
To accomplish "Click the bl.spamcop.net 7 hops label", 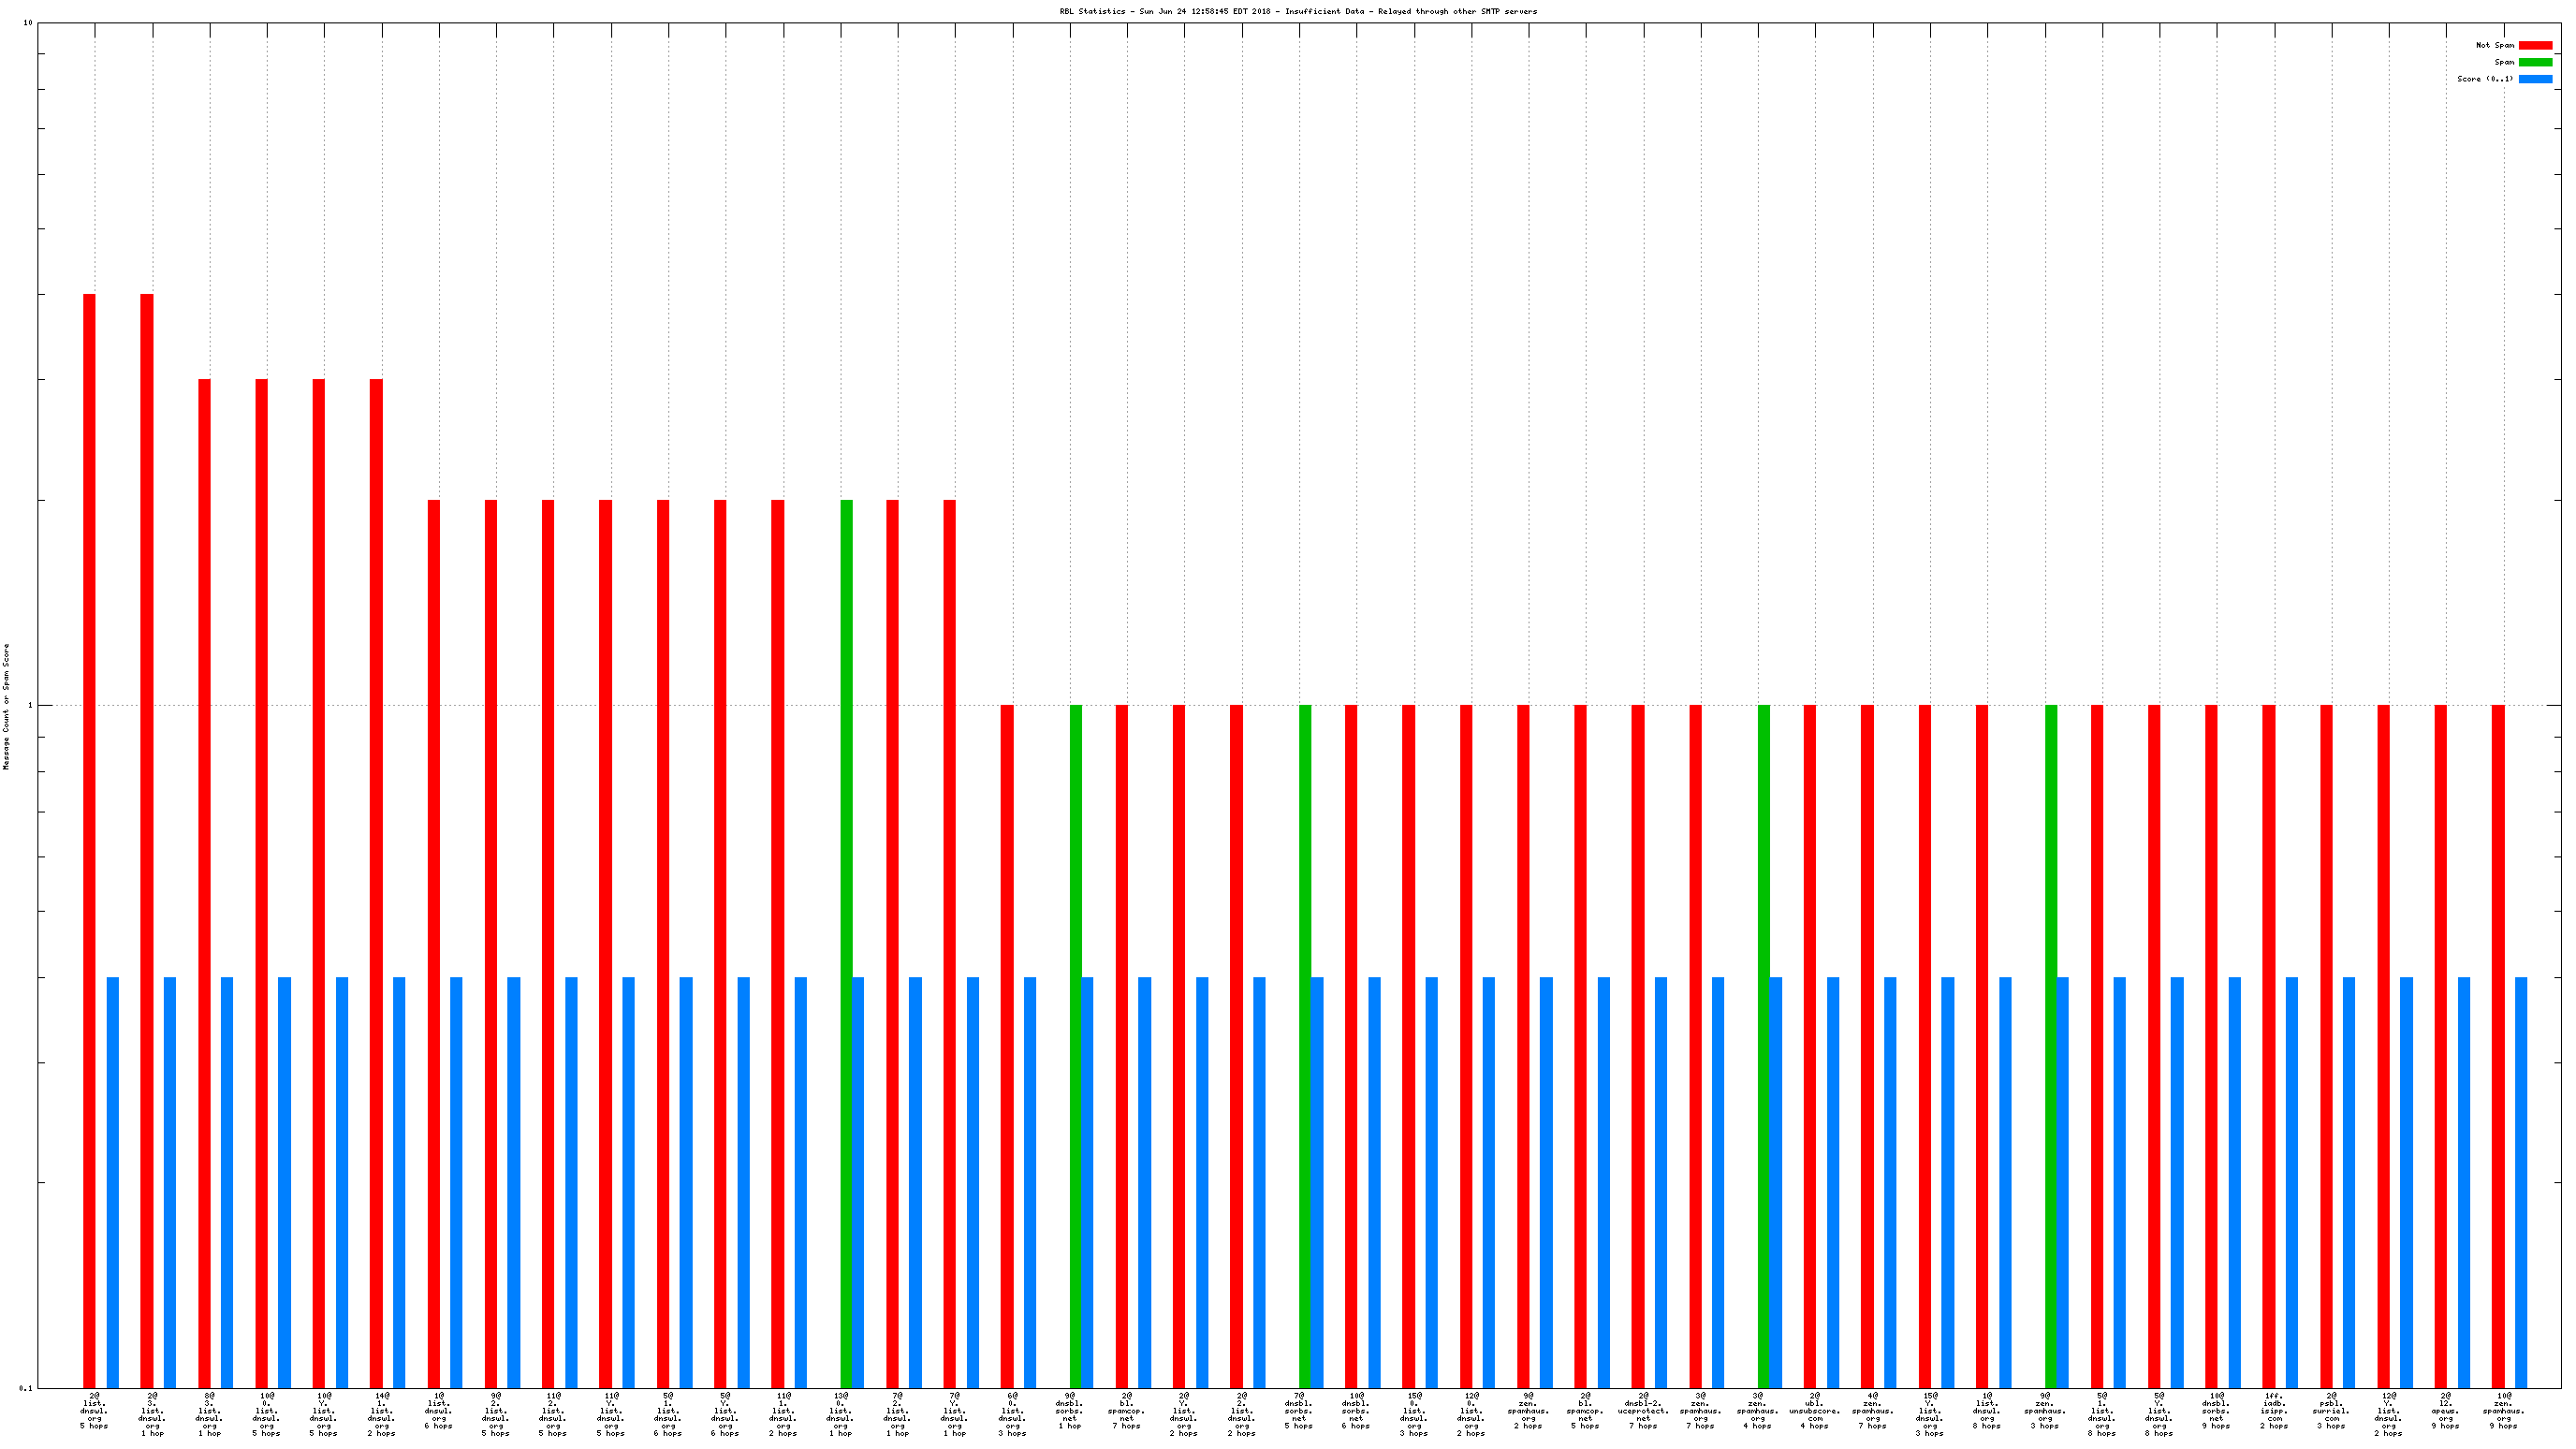I will click(x=1127, y=1410).
